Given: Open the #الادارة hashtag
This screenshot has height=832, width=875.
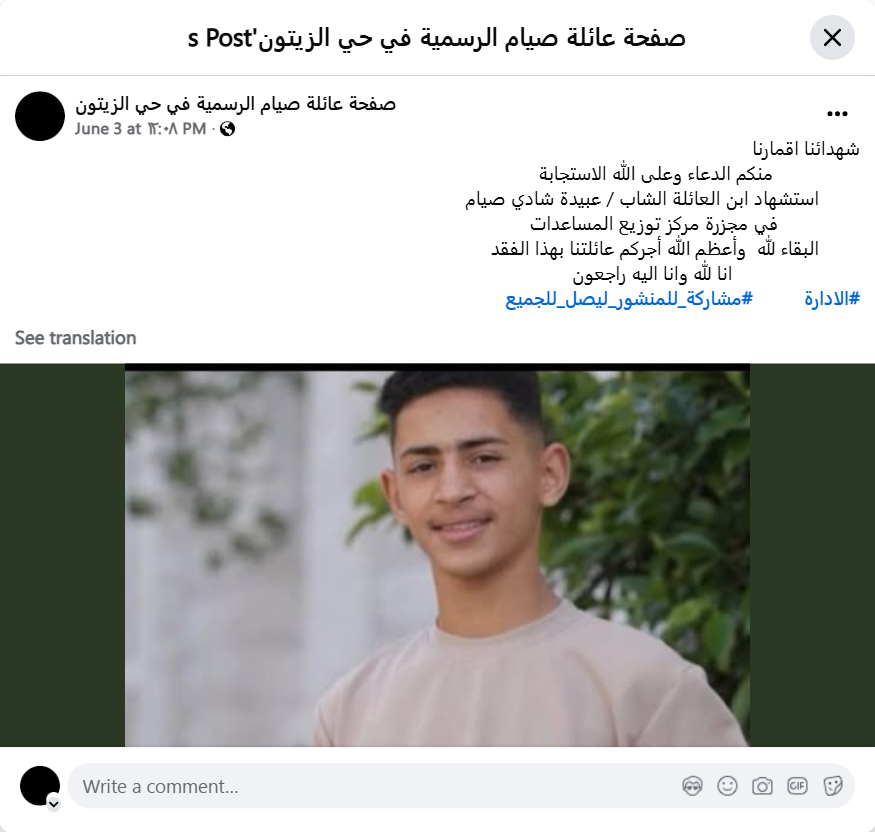Looking at the screenshot, I should (x=832, y=299).
